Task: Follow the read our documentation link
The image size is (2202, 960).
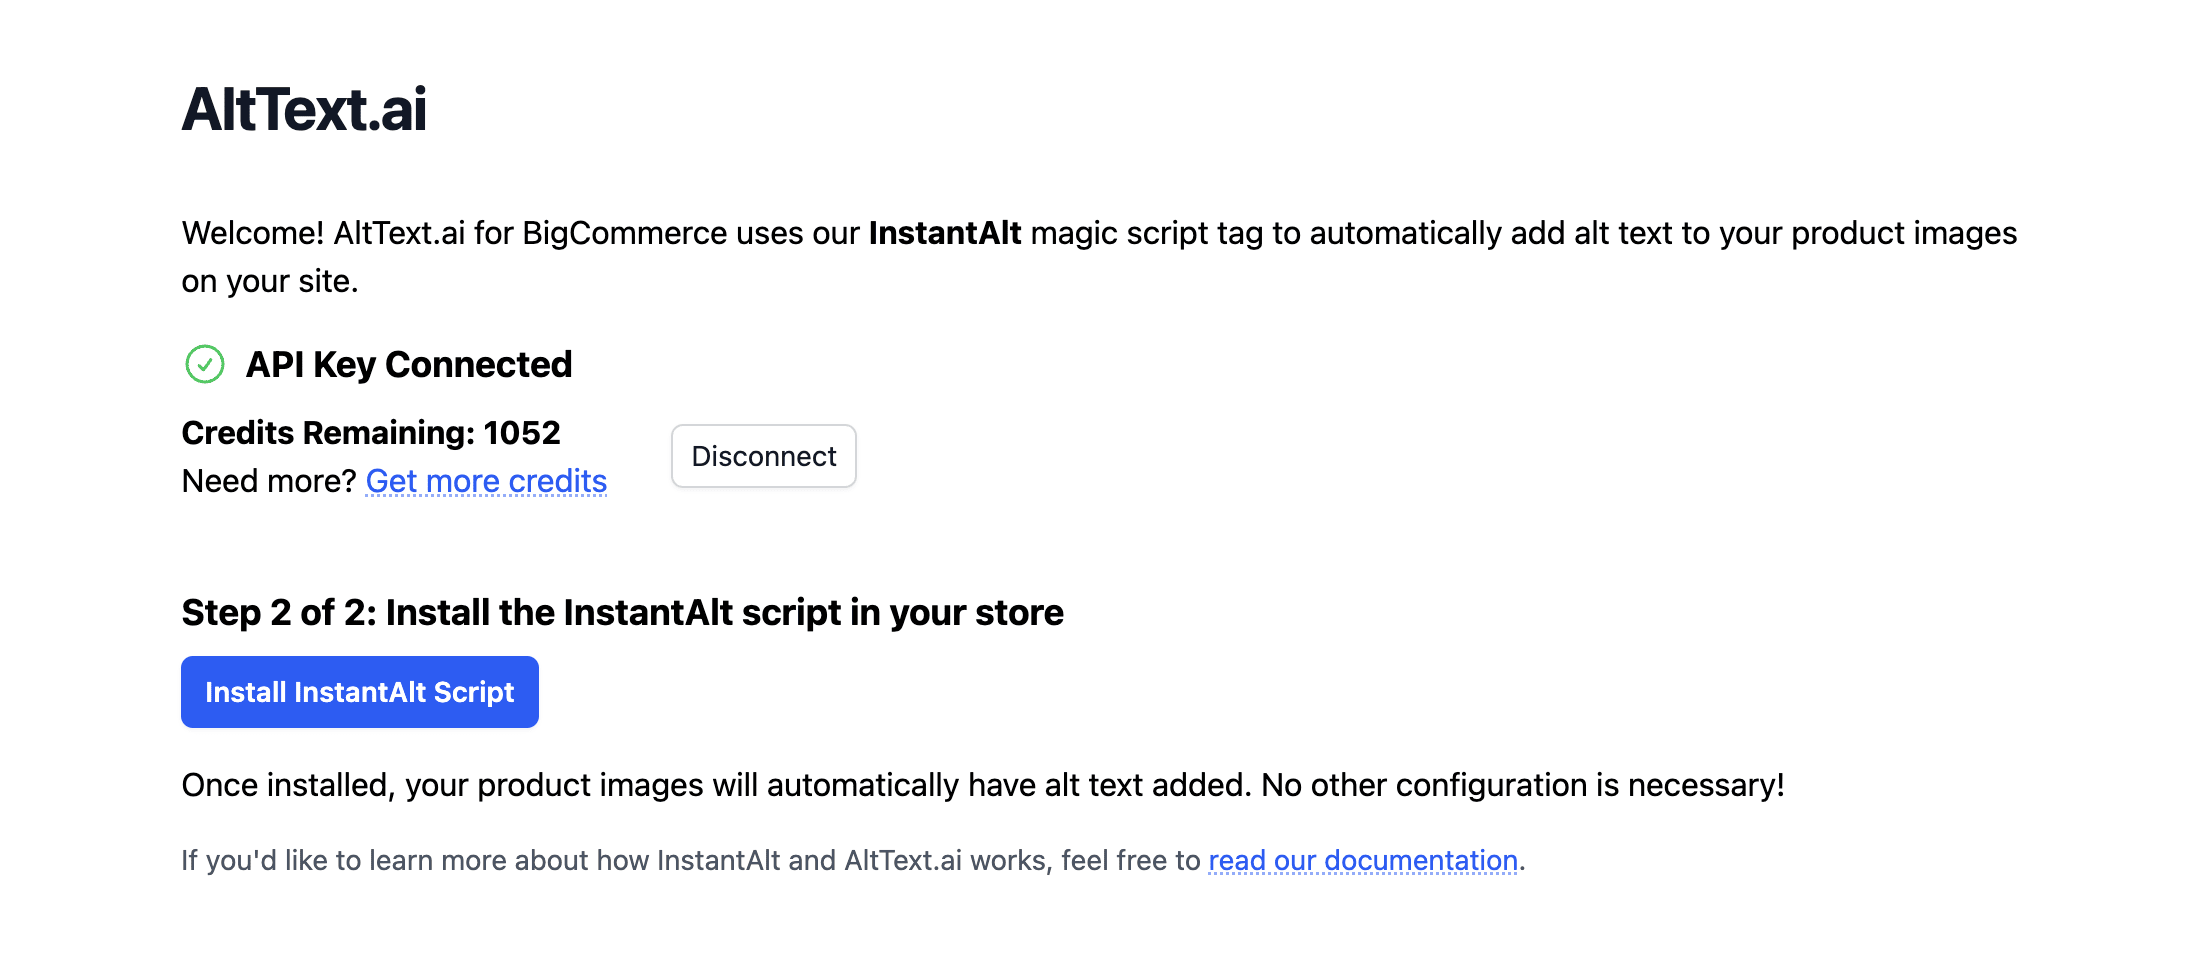Action: [x=1363, y=860]
